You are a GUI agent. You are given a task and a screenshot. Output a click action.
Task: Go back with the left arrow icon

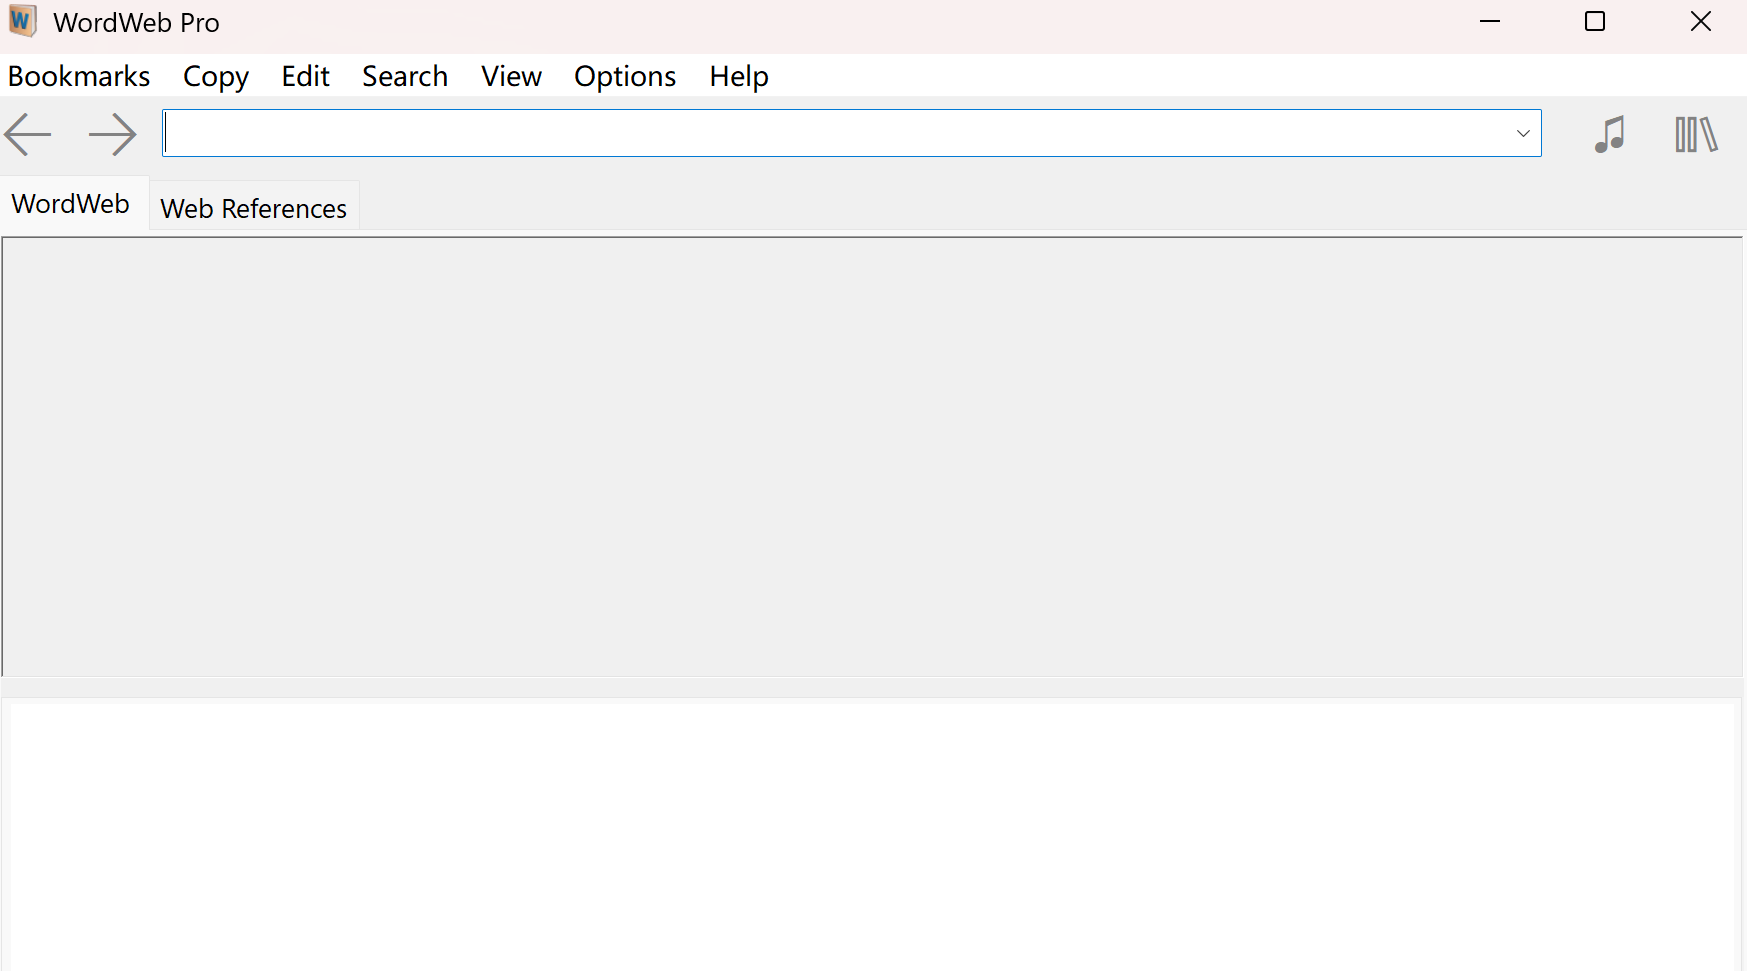(28, 134)
